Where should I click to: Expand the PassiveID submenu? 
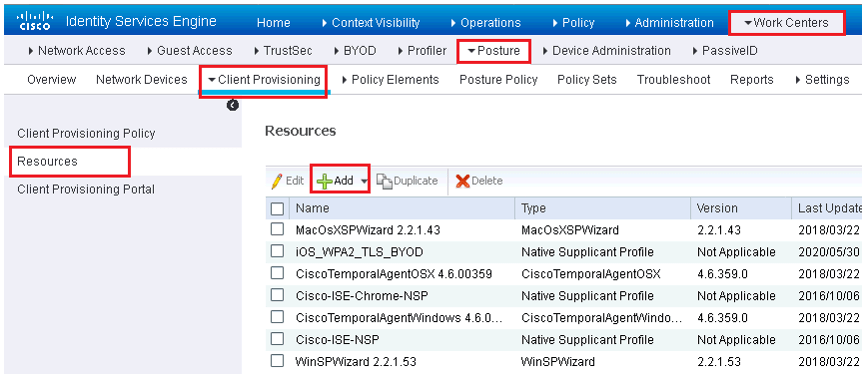click(x=724, y=51)
